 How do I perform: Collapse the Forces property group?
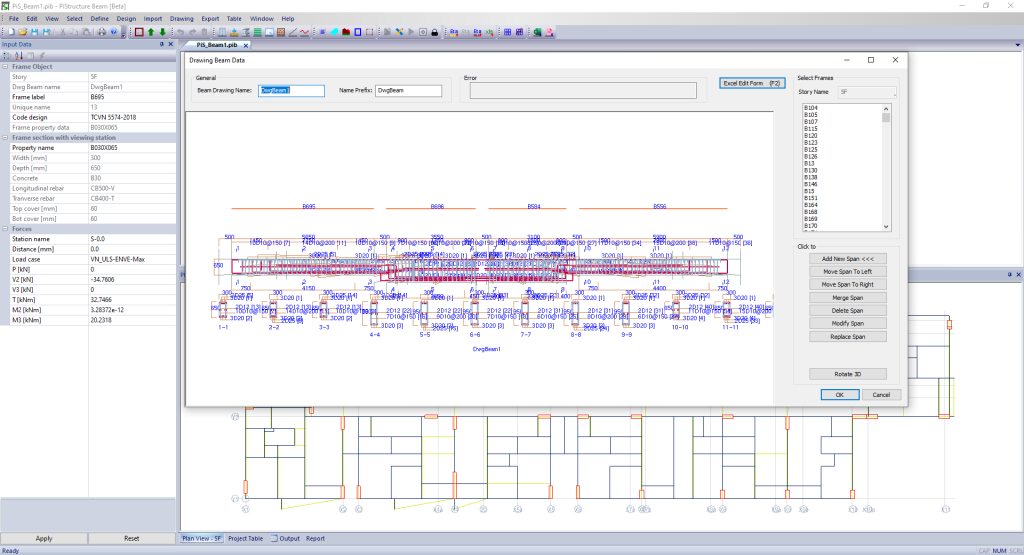click(x=5, y=229)
